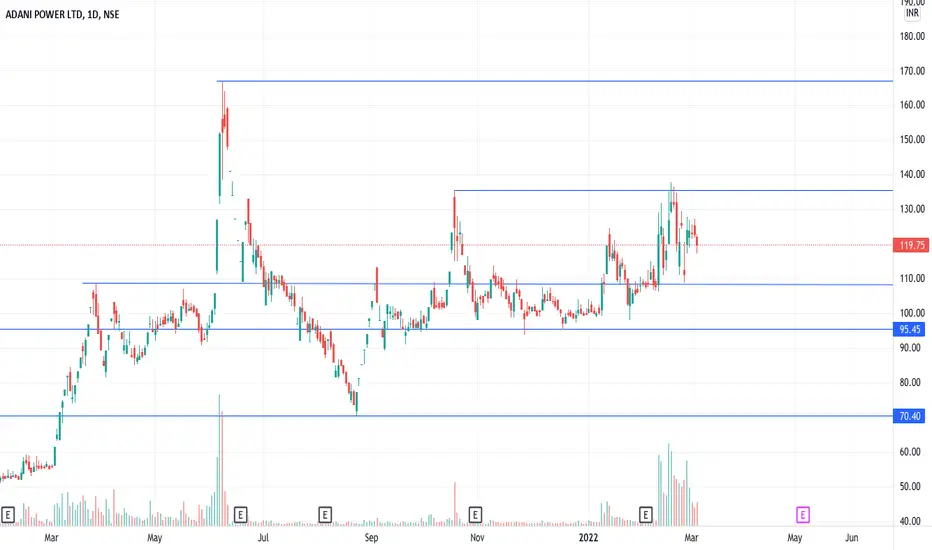
Task: Click the Mar label right after 2022
Action: 691,538
